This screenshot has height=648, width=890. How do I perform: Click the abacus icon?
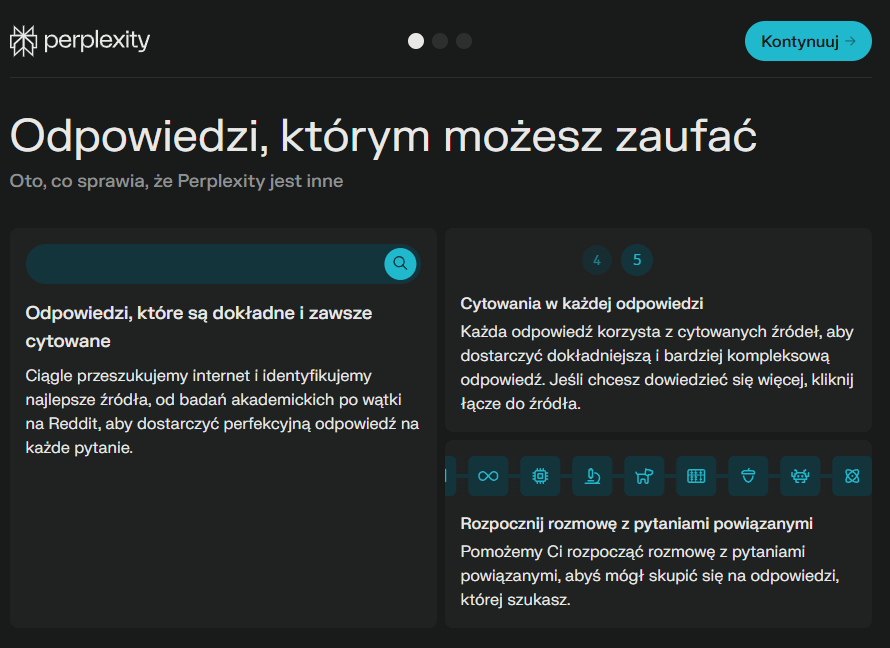click(696, 476)
